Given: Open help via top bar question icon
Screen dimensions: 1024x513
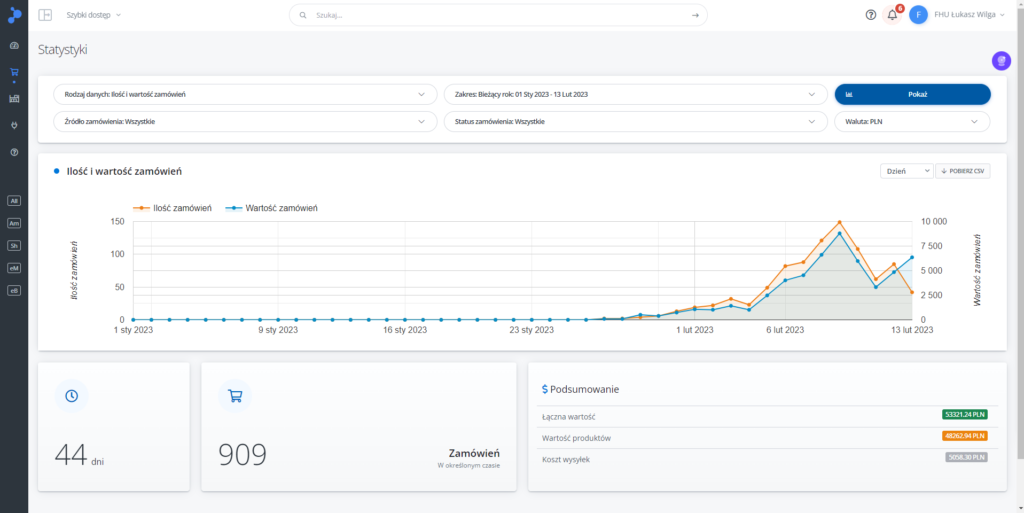Looking at the screenshot, I should 871,15.
